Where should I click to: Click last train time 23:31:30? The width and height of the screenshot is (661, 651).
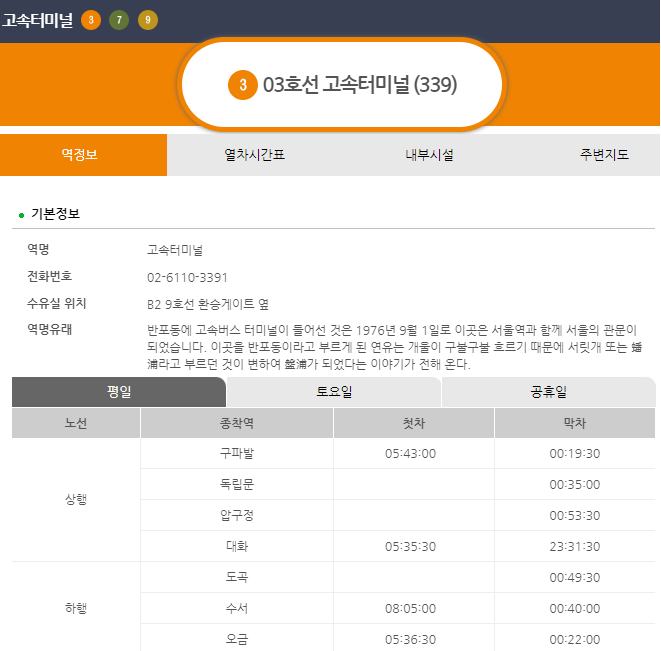point(575,546)
